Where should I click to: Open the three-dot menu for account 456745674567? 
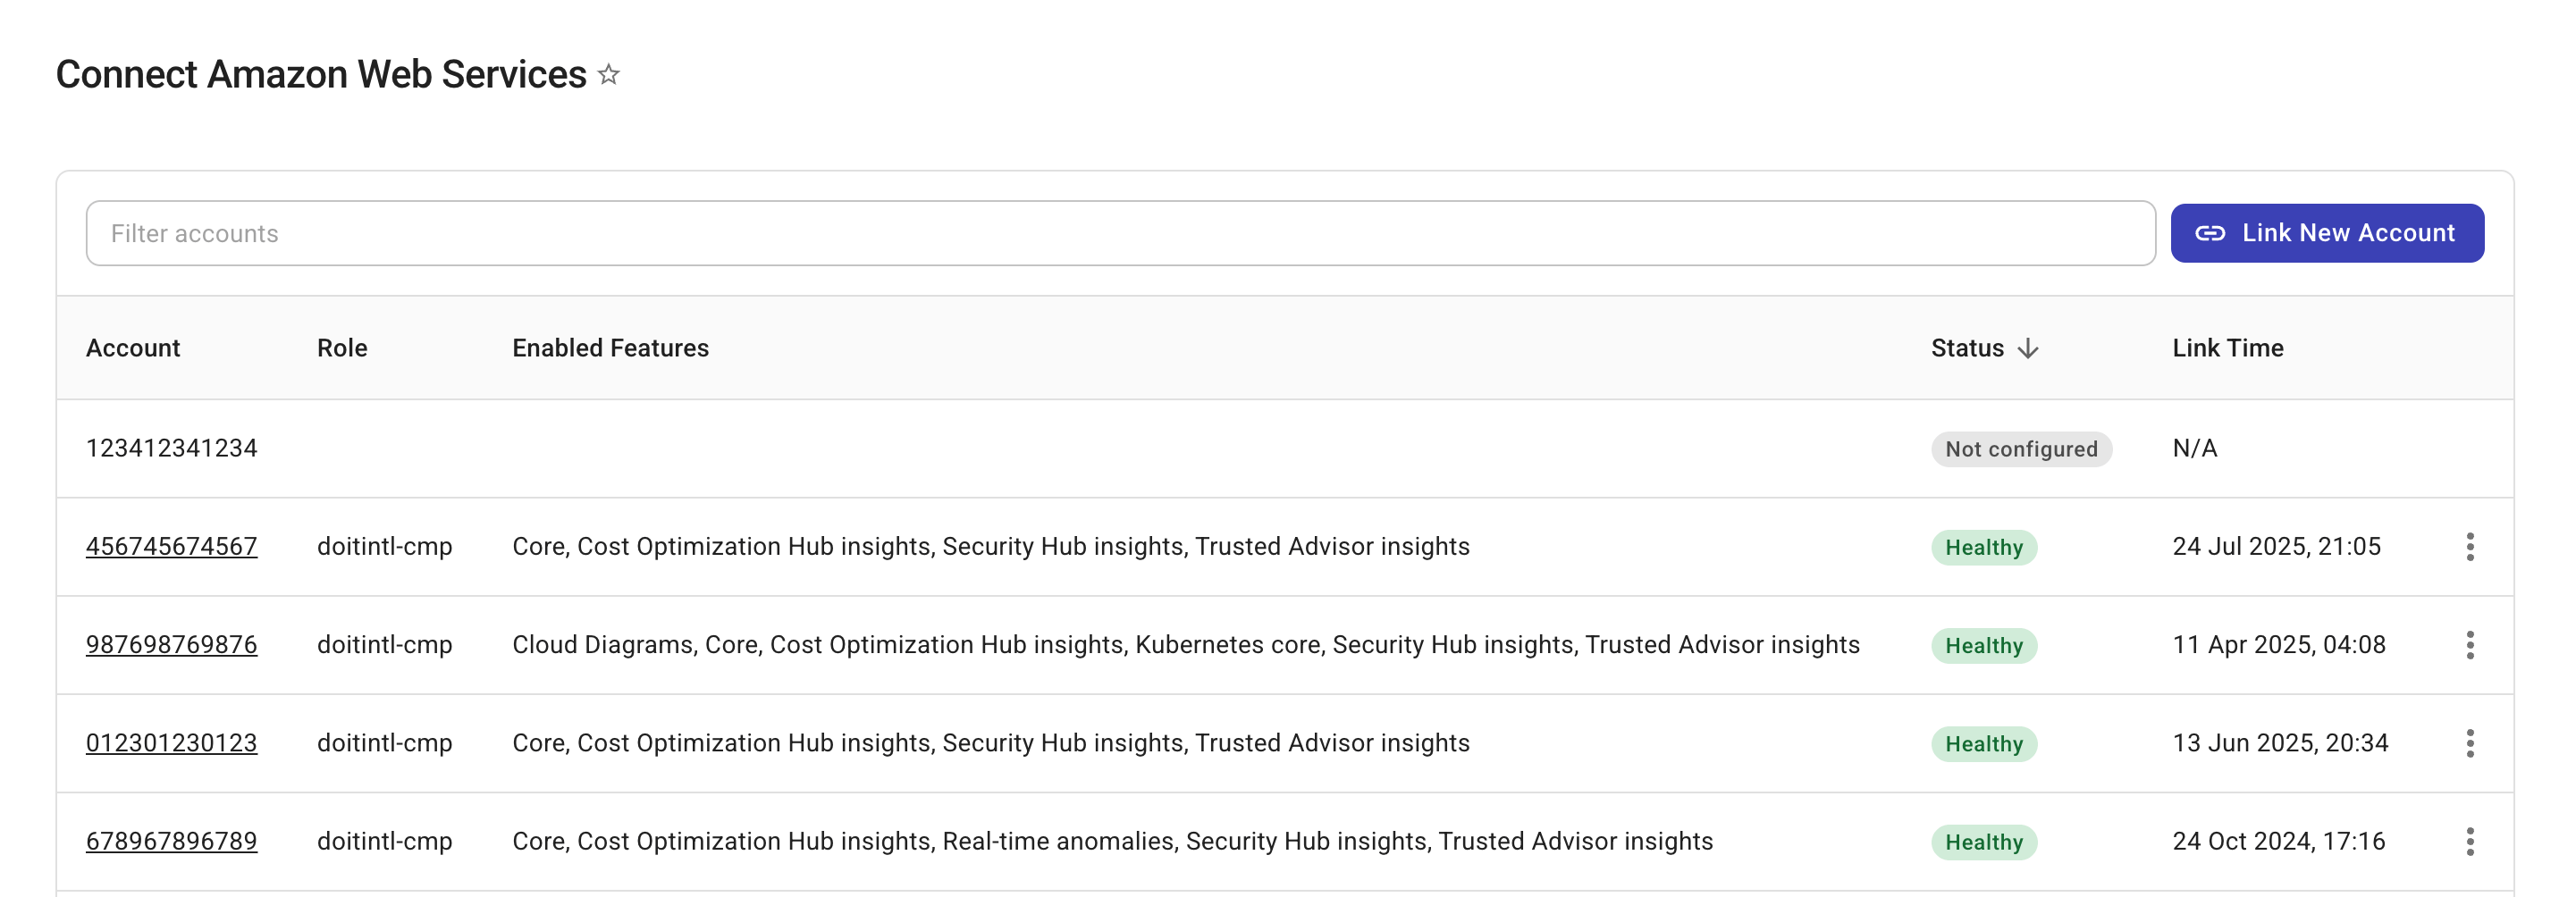point(2470,547)
